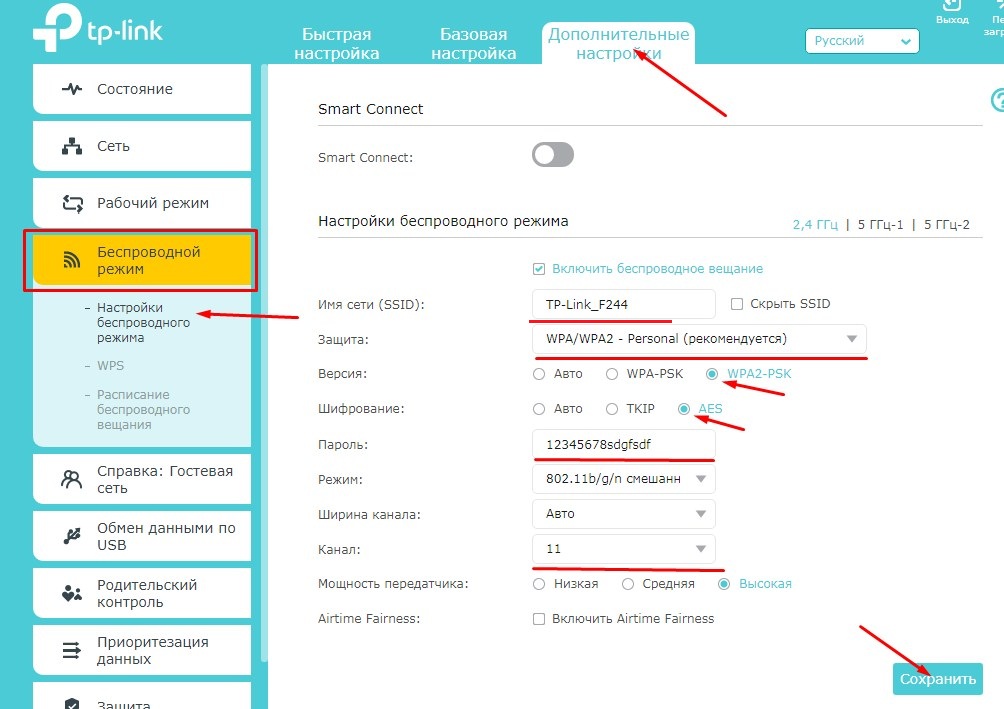Open Рабочий режим menu section

click(142, 203)
